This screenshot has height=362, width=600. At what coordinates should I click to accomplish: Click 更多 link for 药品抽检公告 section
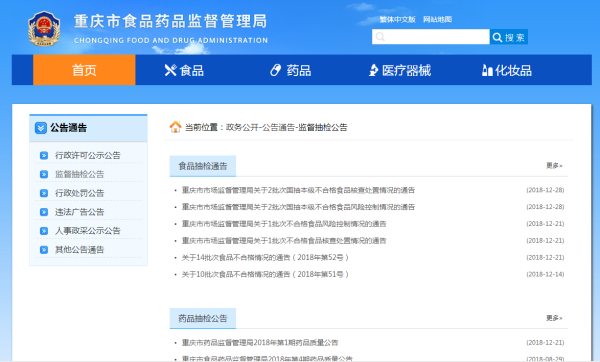pyautogui.click(x=554, y=318)
